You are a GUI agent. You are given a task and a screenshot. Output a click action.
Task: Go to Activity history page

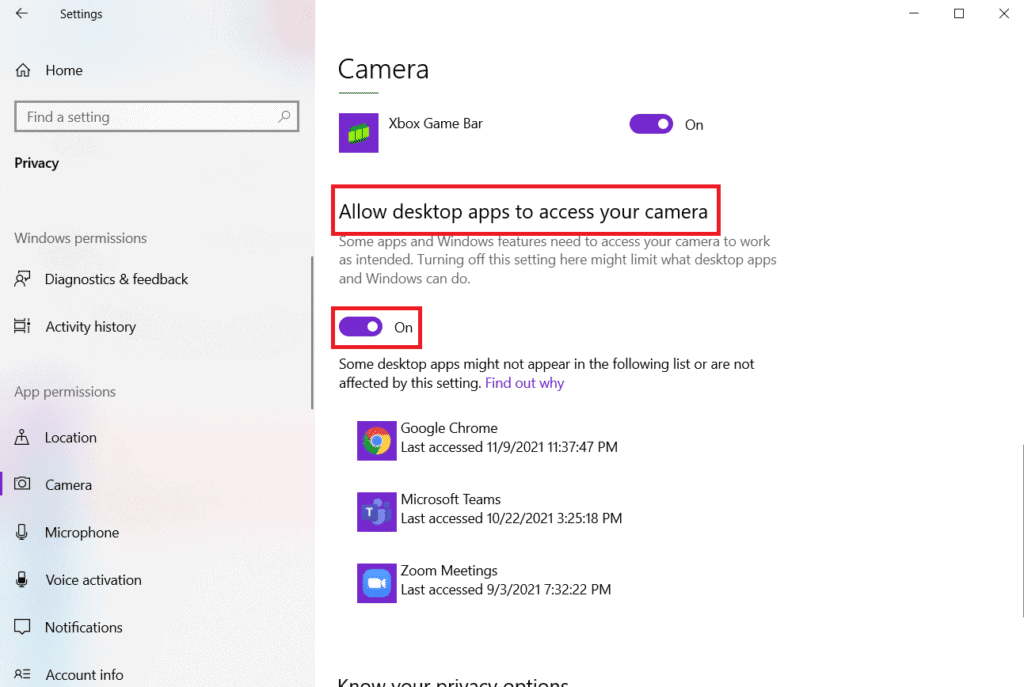tap(90, 327)
